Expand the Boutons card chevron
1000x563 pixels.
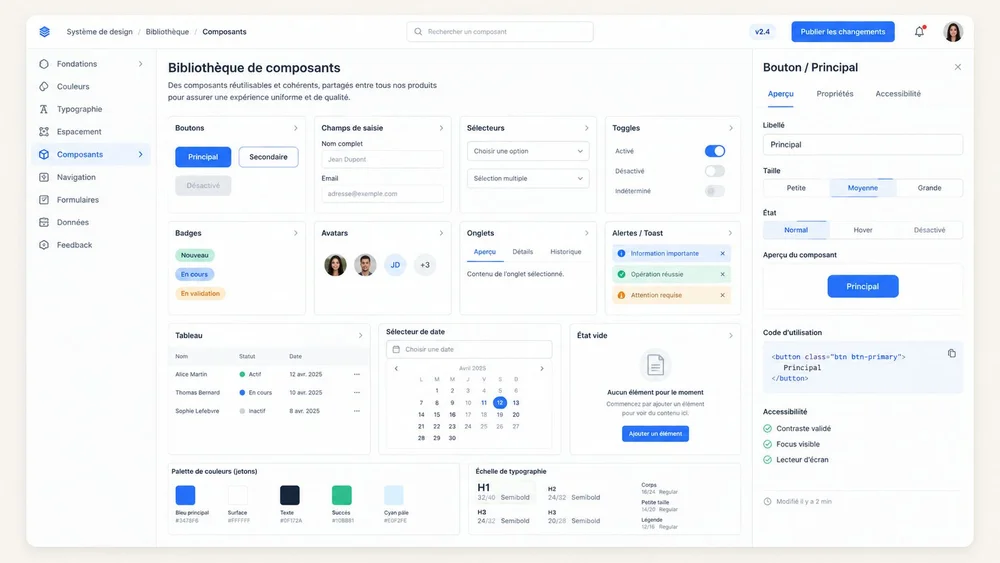click(295, 128)
